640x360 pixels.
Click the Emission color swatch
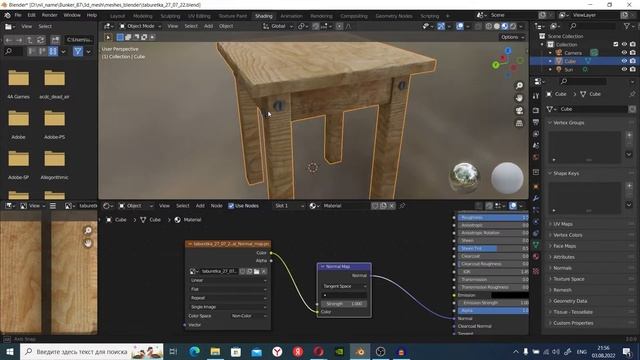pos(509,295)
